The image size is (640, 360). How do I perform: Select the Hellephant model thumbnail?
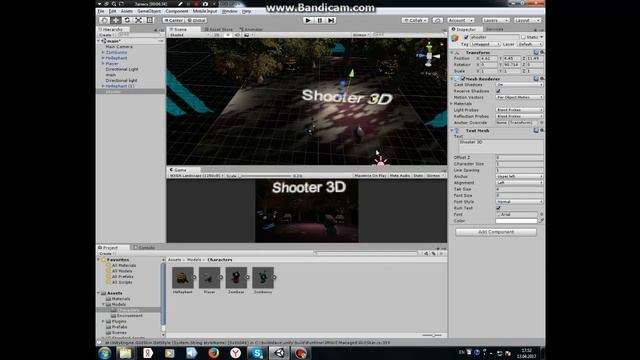(182, 278)
